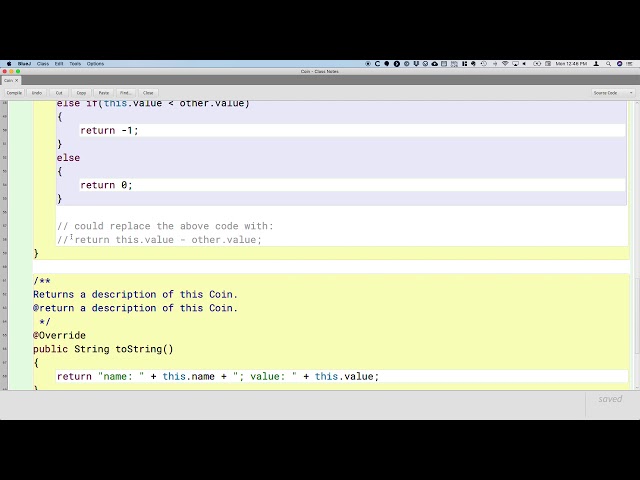Screen dimensions: 640x480
Task: Open the BlueJ application menu
Action: (x=24, y=64)
